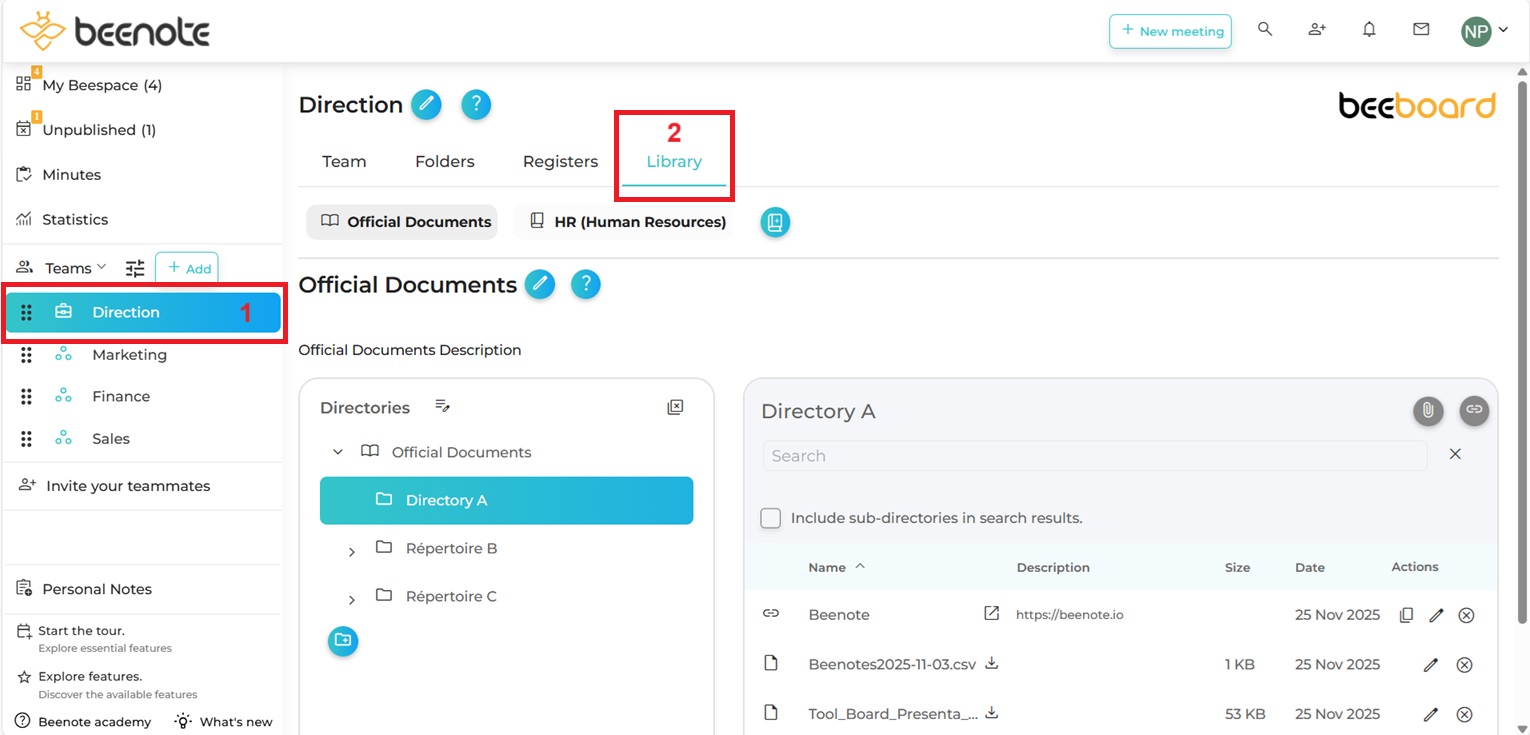Open the search magnifier in the header
1530x735 pixels.
[x=1265, y=30]
